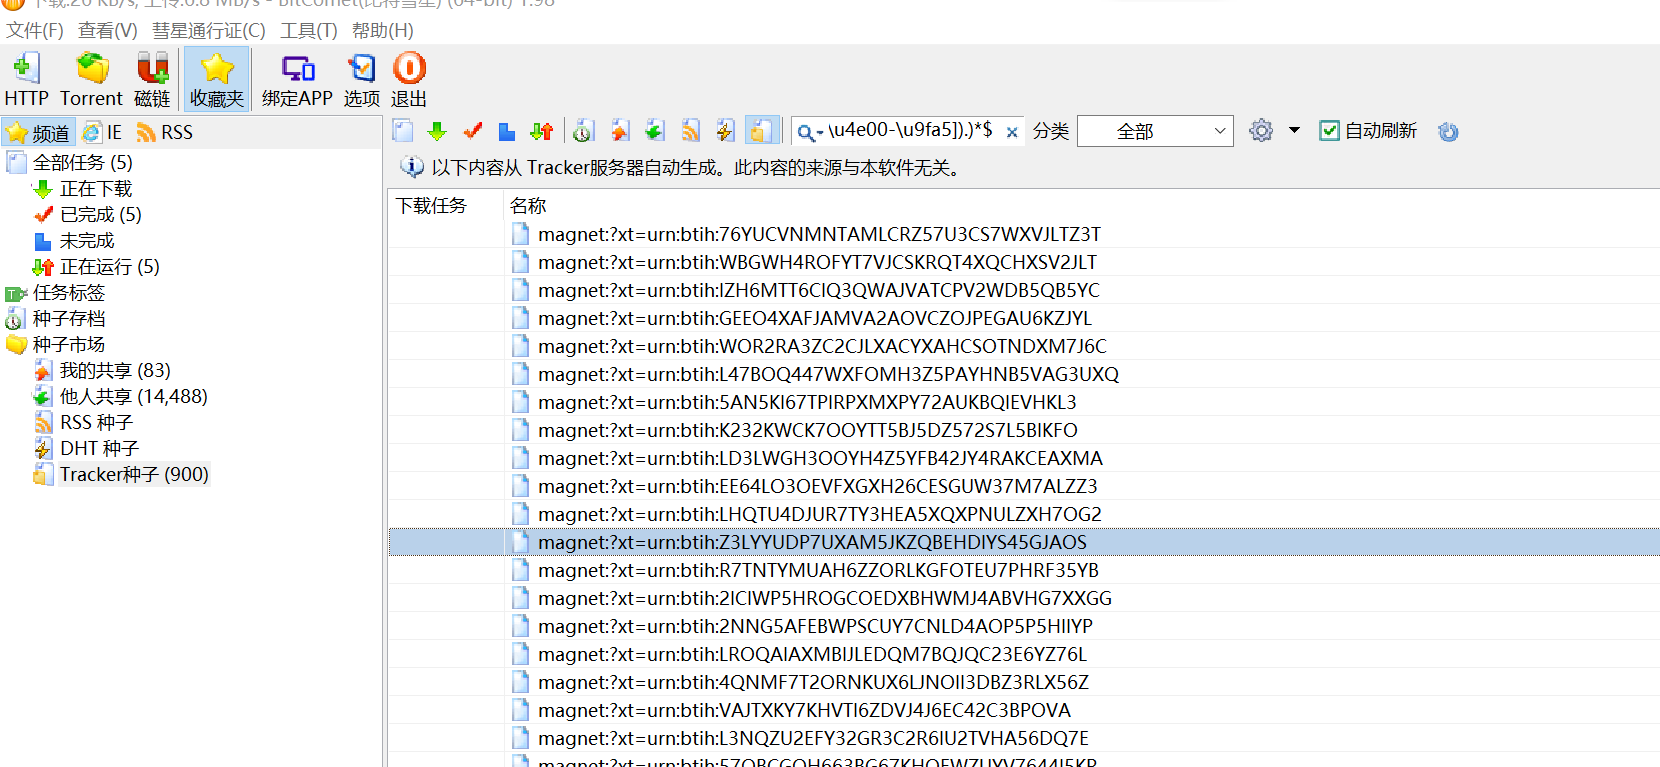Click the highlighted Tracker torrents icon in filter bar
Screen dimensions: 1660x767
coord(761,131)
